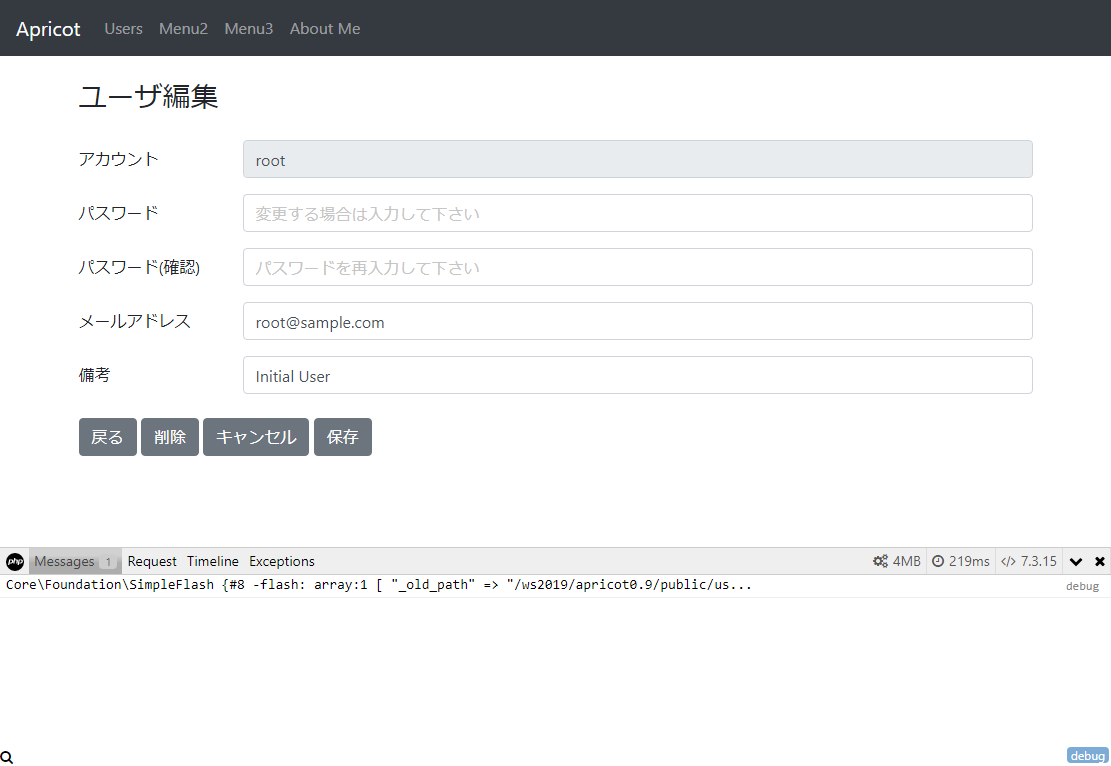Switch to the Request tab
The width and height of the screenshot is (1111, 766).
[152, 561]
